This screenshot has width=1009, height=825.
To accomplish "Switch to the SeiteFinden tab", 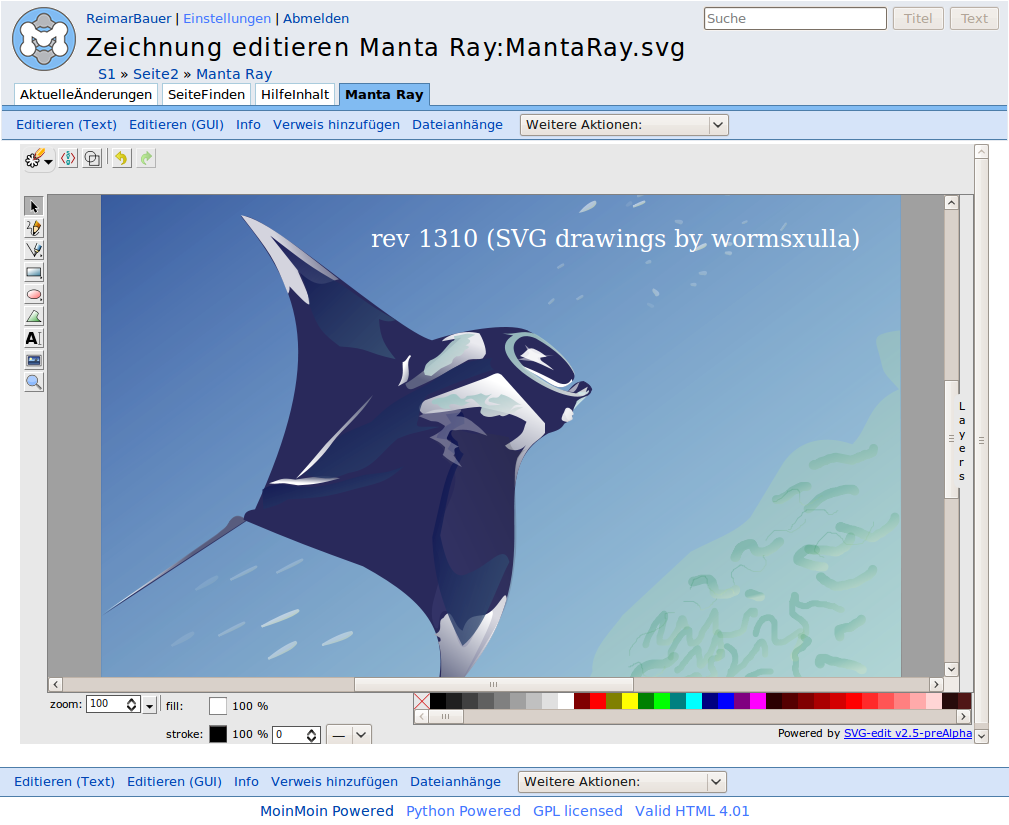I will pyautogui.click(x=206, y=95).
